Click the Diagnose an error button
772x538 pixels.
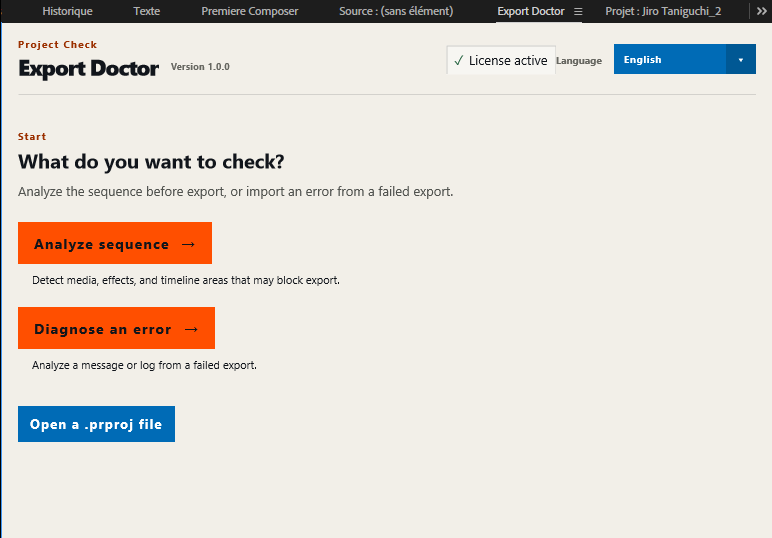coord(116,328)
